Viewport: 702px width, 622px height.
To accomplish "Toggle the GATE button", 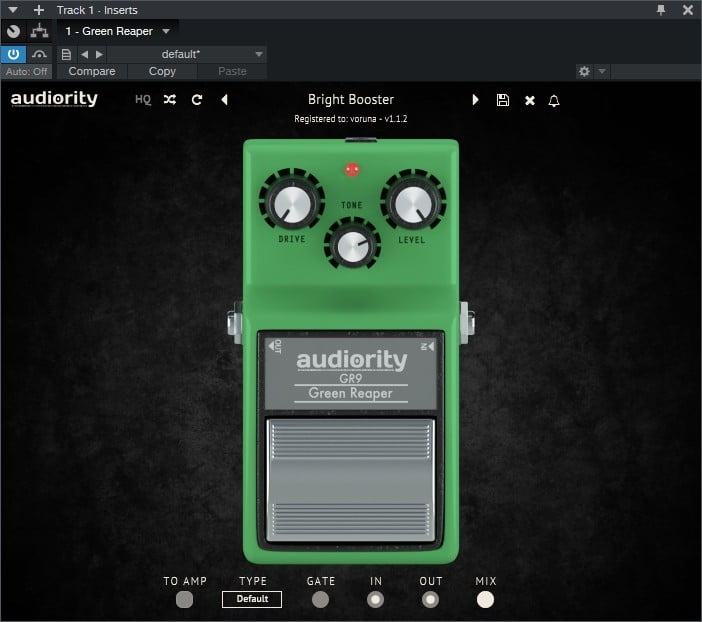I will pos(320,599).
